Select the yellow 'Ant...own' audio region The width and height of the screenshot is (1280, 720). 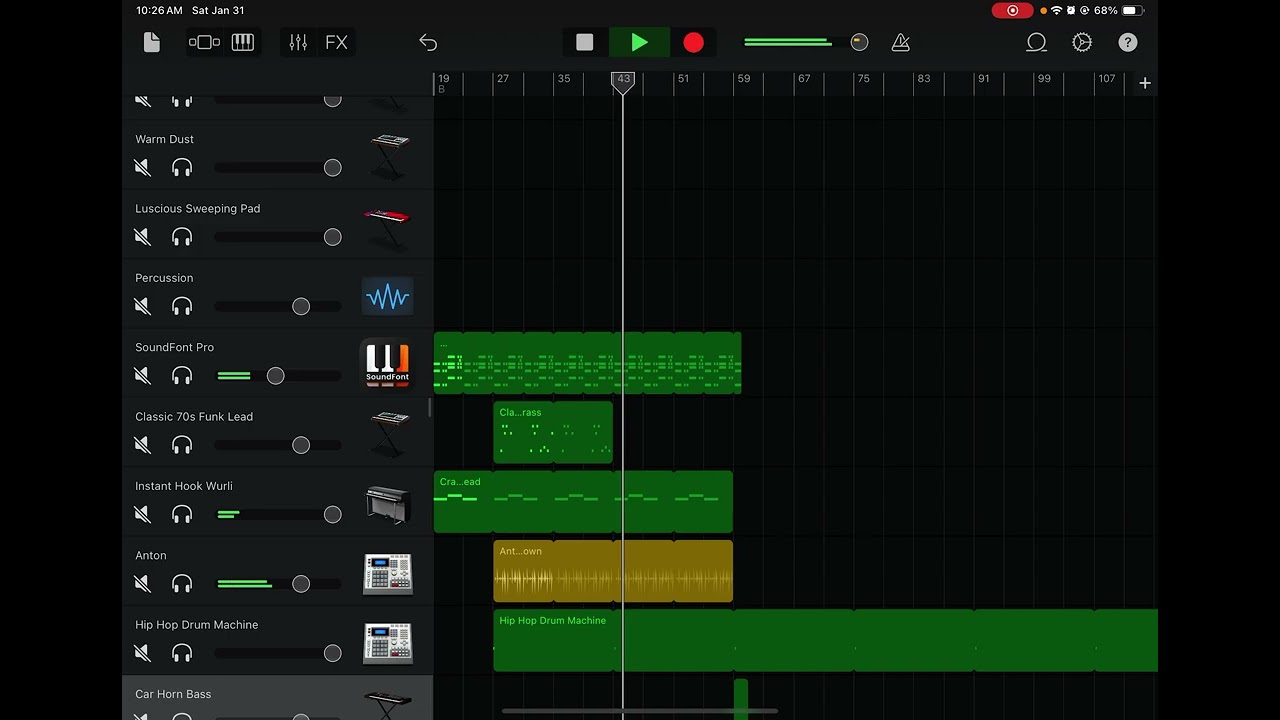pos(613,571)
